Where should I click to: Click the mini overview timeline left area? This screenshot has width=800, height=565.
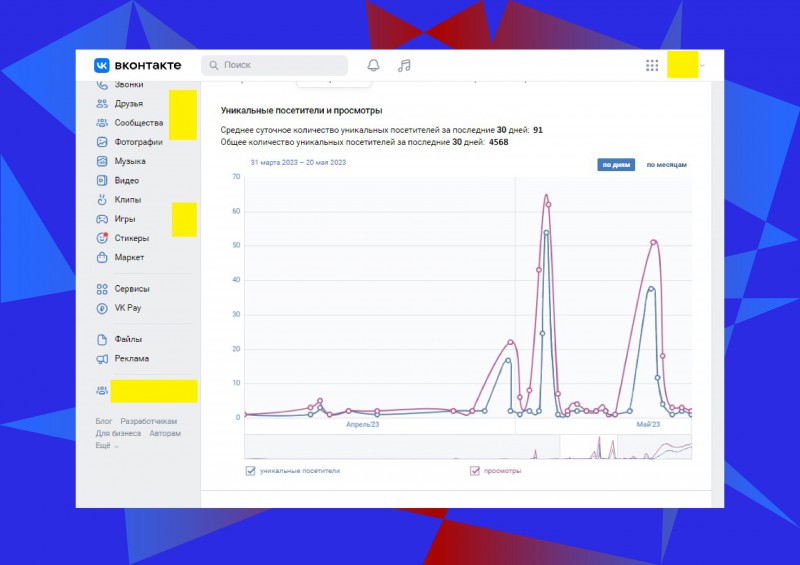pos(402,447)
